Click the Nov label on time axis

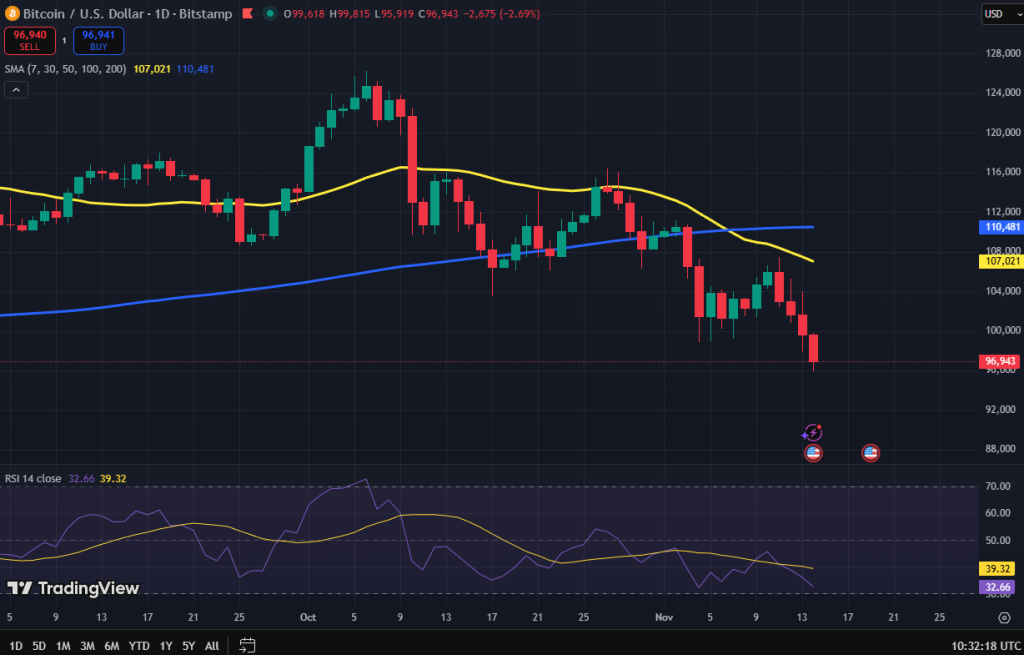coord(664,617)
